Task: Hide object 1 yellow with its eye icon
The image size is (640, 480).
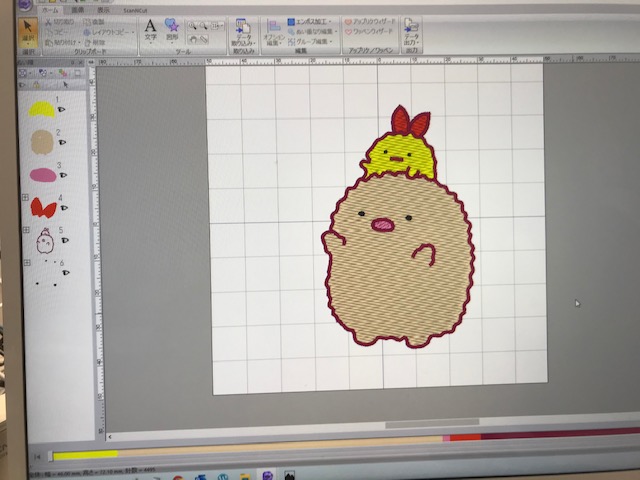Action: 62,109
